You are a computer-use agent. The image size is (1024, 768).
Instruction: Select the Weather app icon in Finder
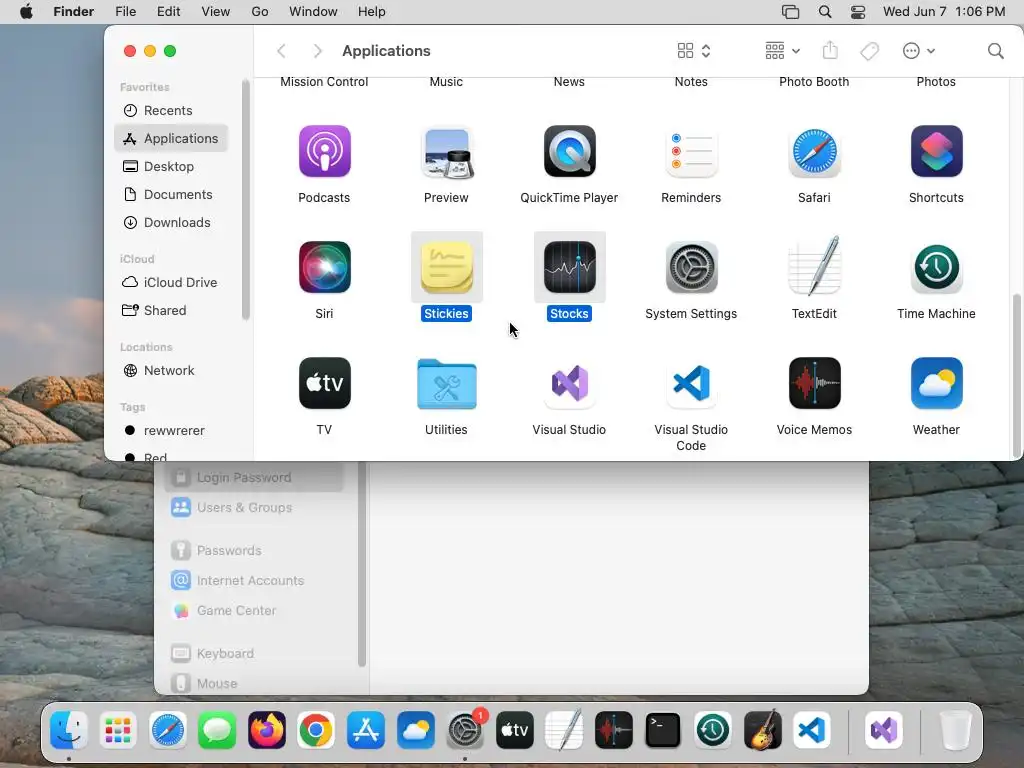936,383
